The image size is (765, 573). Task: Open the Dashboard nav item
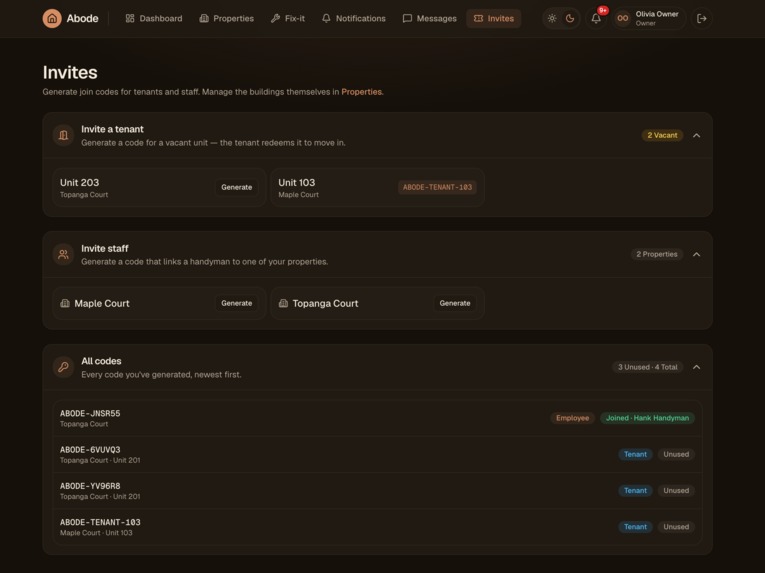(154, 19)
